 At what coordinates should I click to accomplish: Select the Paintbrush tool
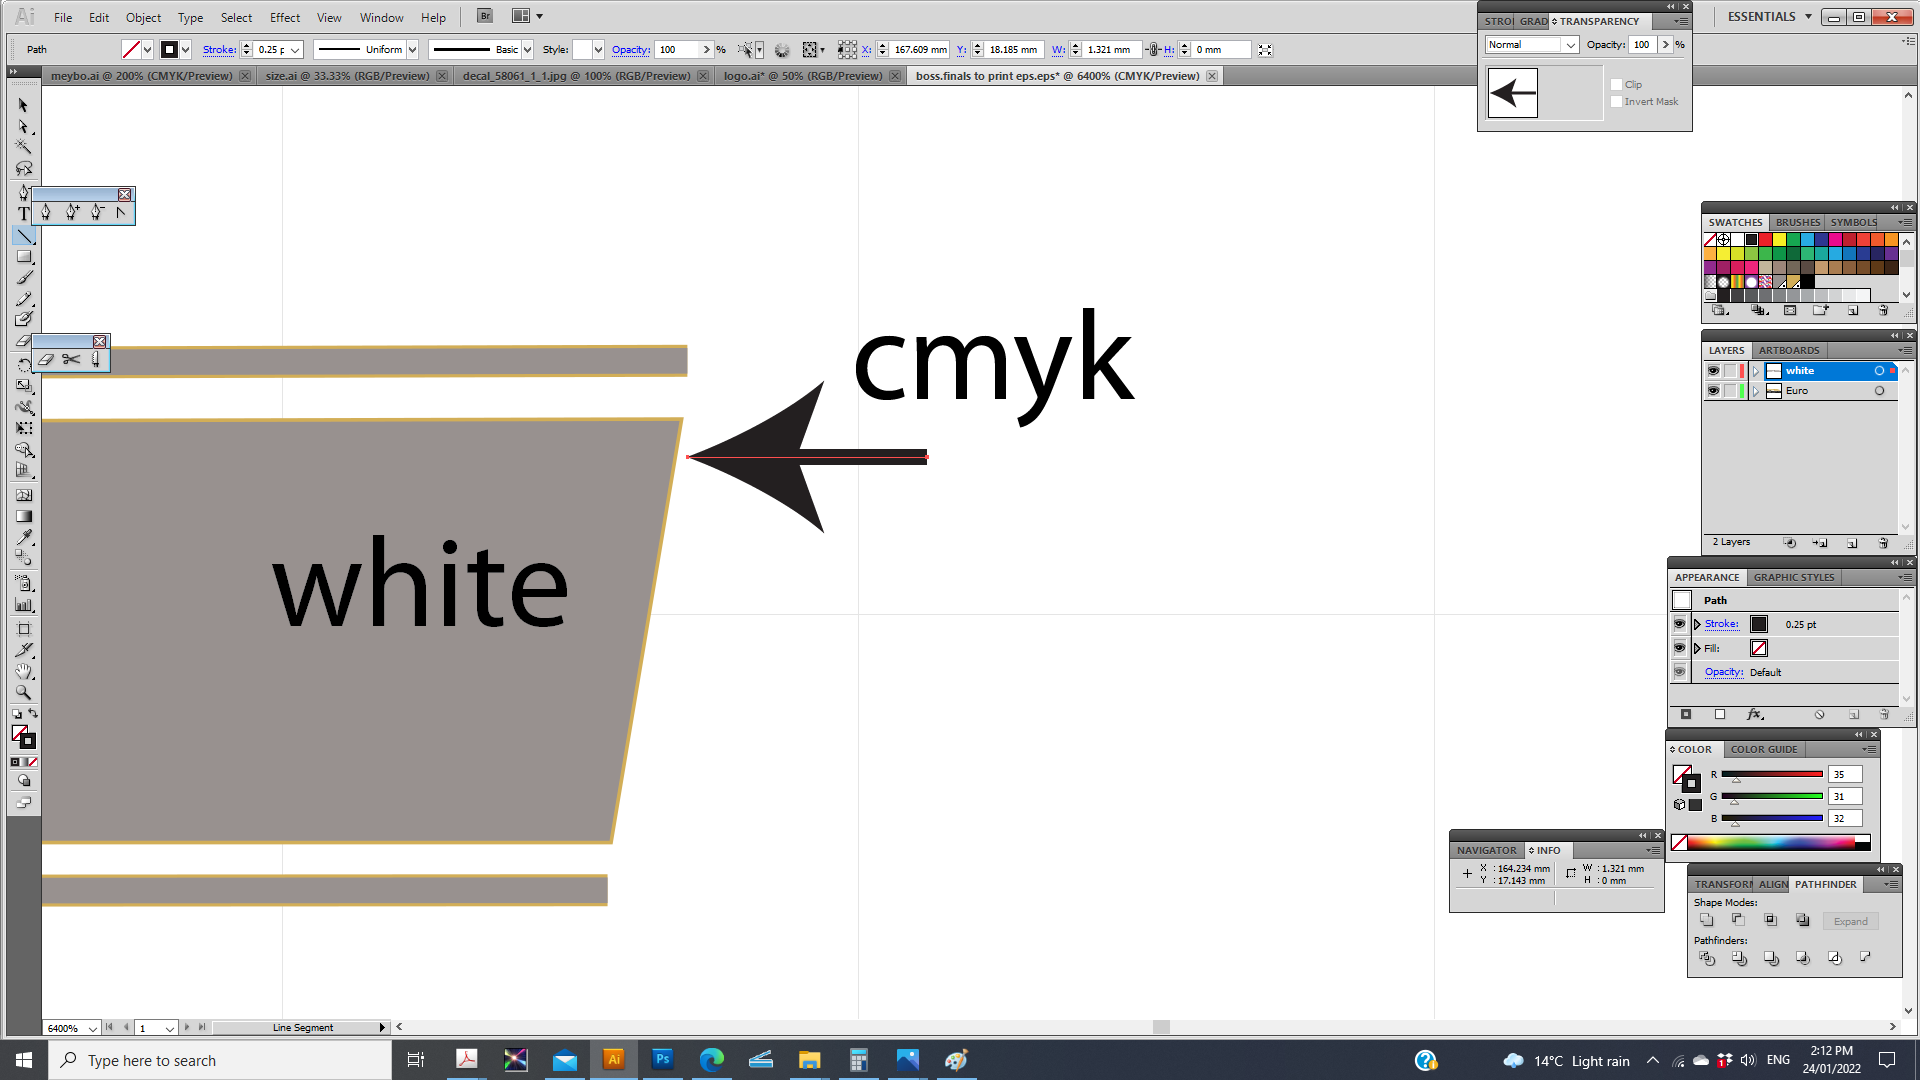(24, 278)
